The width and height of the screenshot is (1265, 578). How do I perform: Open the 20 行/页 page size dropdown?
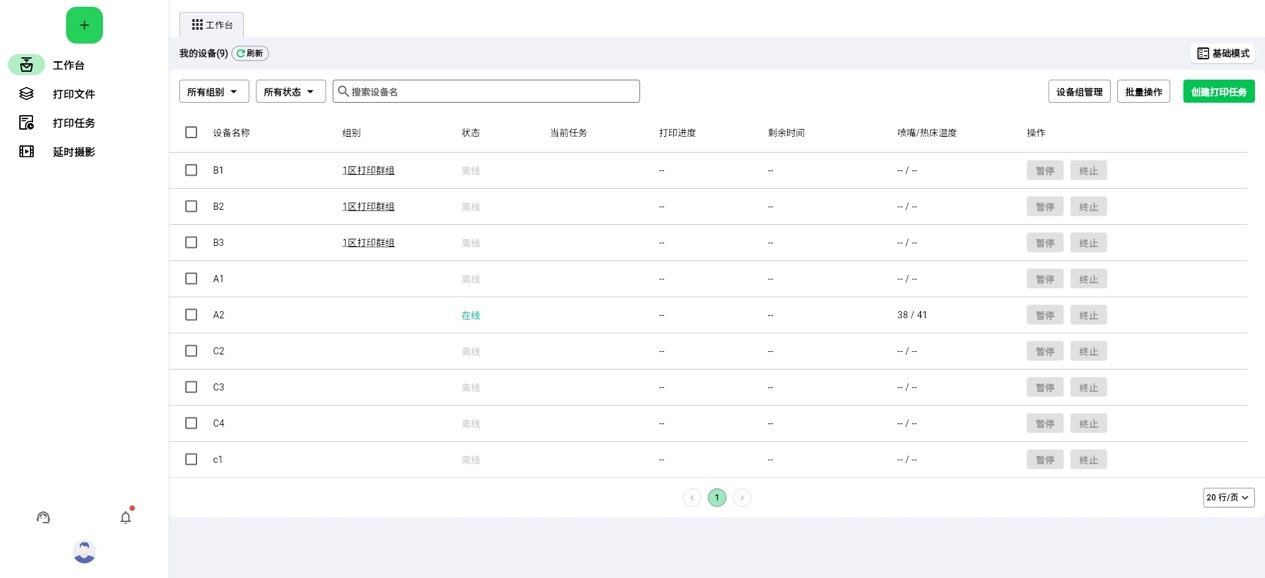1228,498
